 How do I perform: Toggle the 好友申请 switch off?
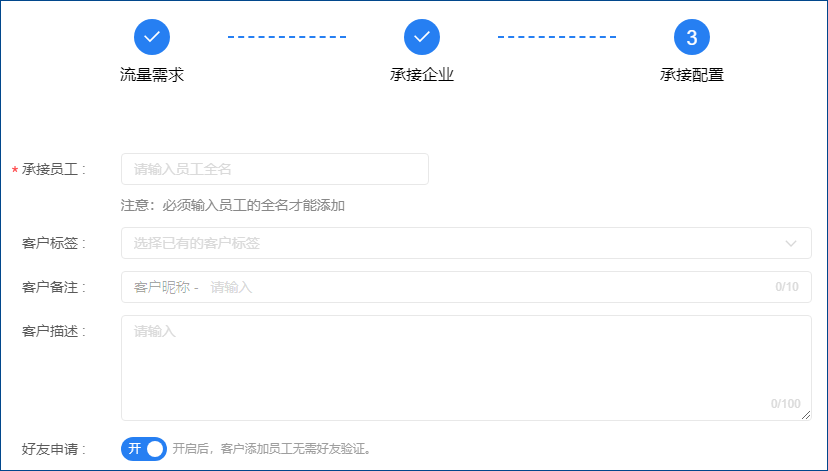[x=144, y=449]
